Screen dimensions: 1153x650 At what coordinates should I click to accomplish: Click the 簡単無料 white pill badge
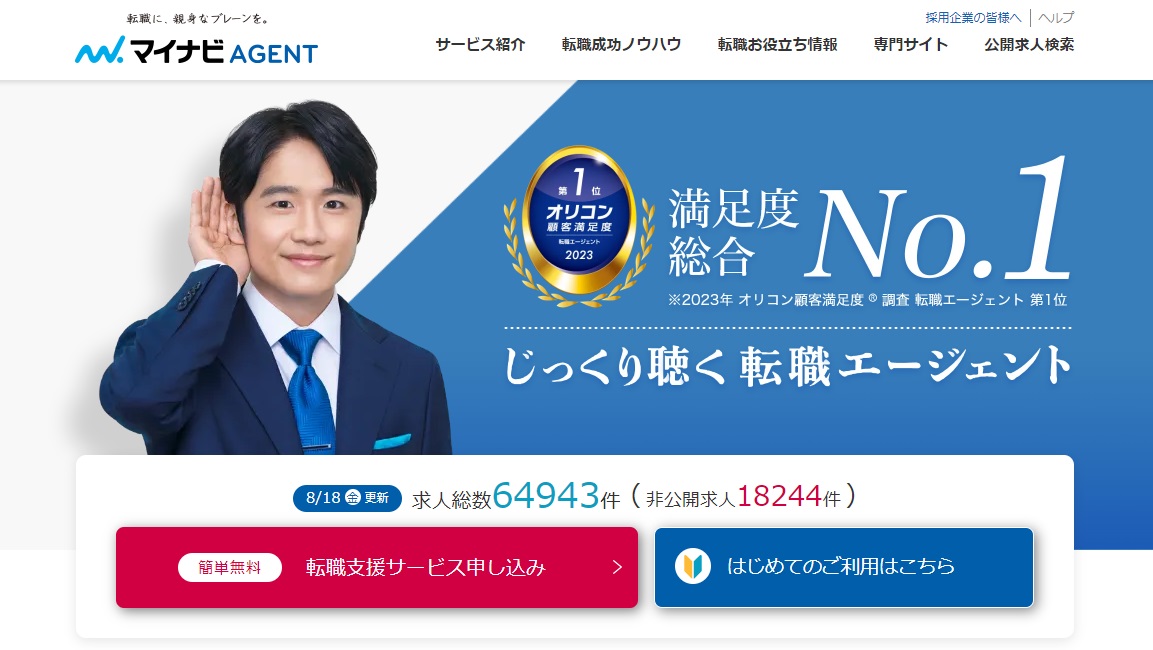229,568
